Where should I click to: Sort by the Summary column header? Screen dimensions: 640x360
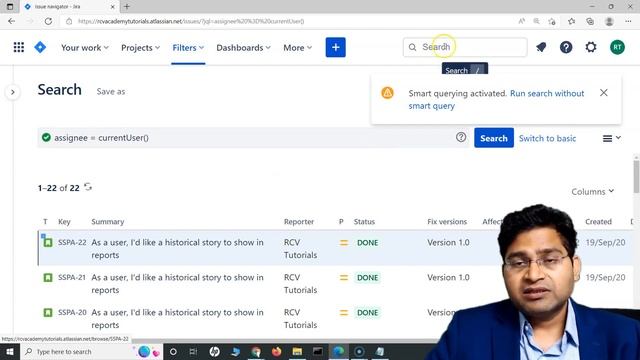108,222
